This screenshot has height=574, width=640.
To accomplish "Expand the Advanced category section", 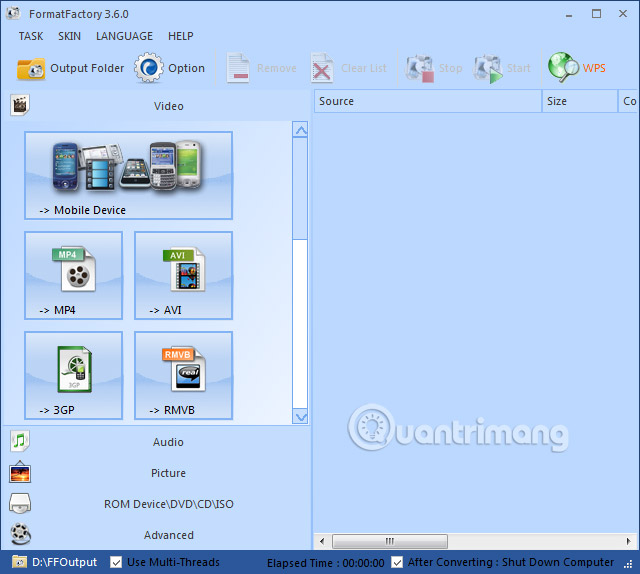I will click(x=168, y=535).
